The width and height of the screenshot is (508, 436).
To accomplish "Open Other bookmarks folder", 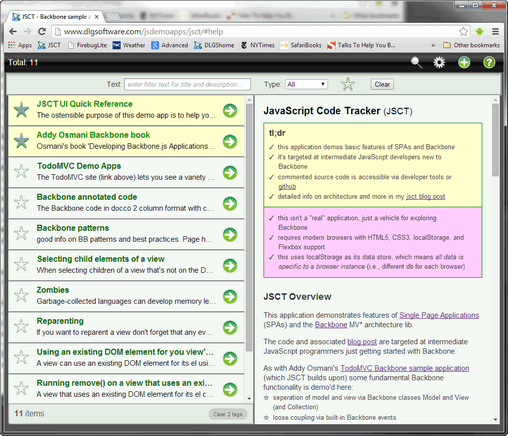I will [472, 45].
